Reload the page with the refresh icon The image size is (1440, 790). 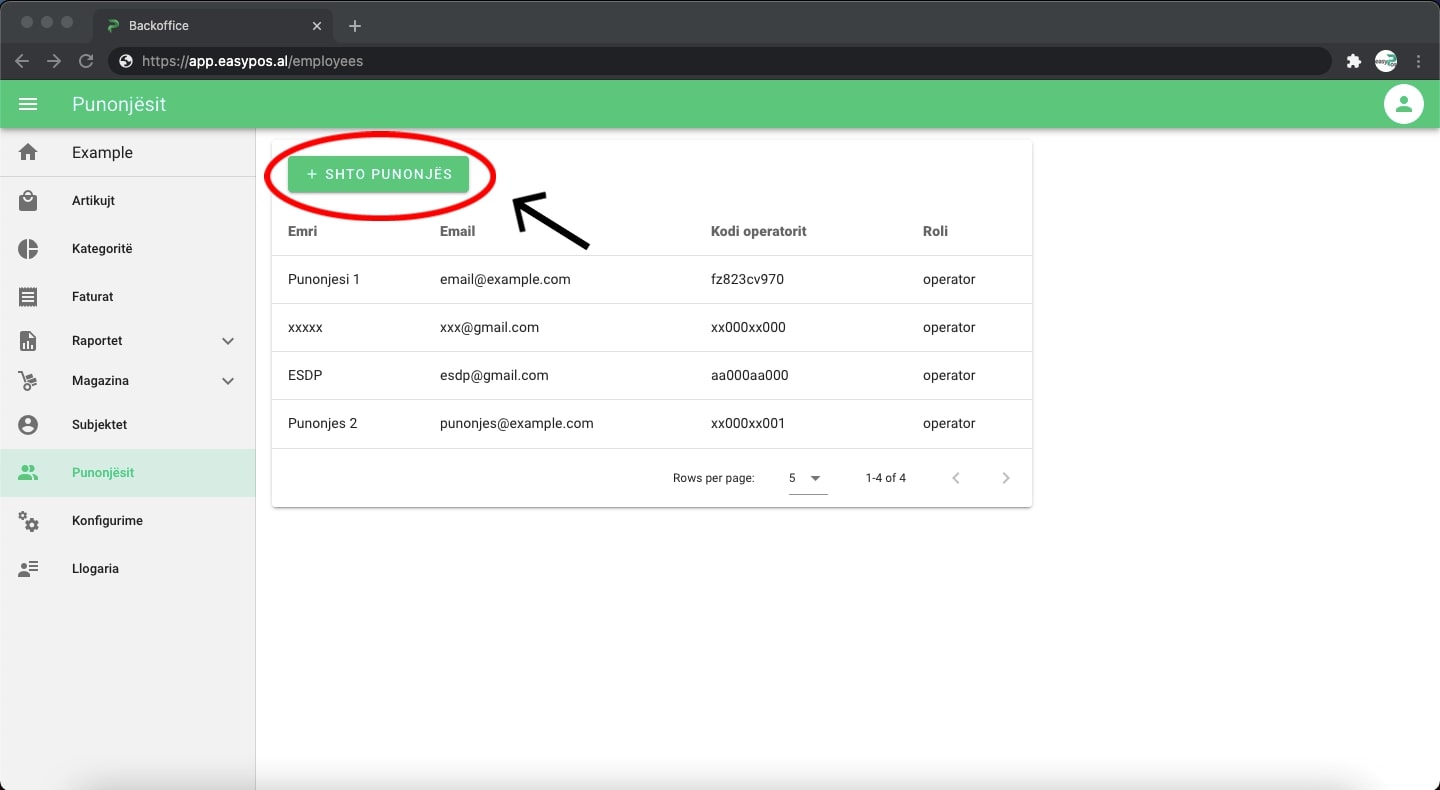[x=86, y=61]
